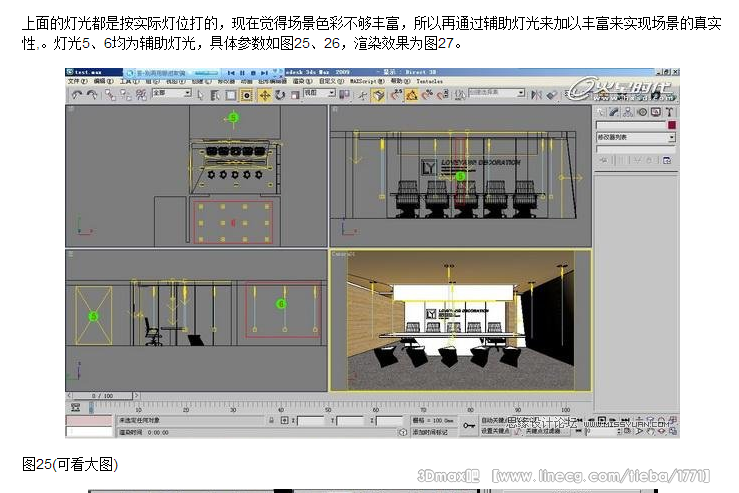Click the Camera perspective viewport
The width and height of the screenshot is (739, 493).
click(x=460, y=320)
